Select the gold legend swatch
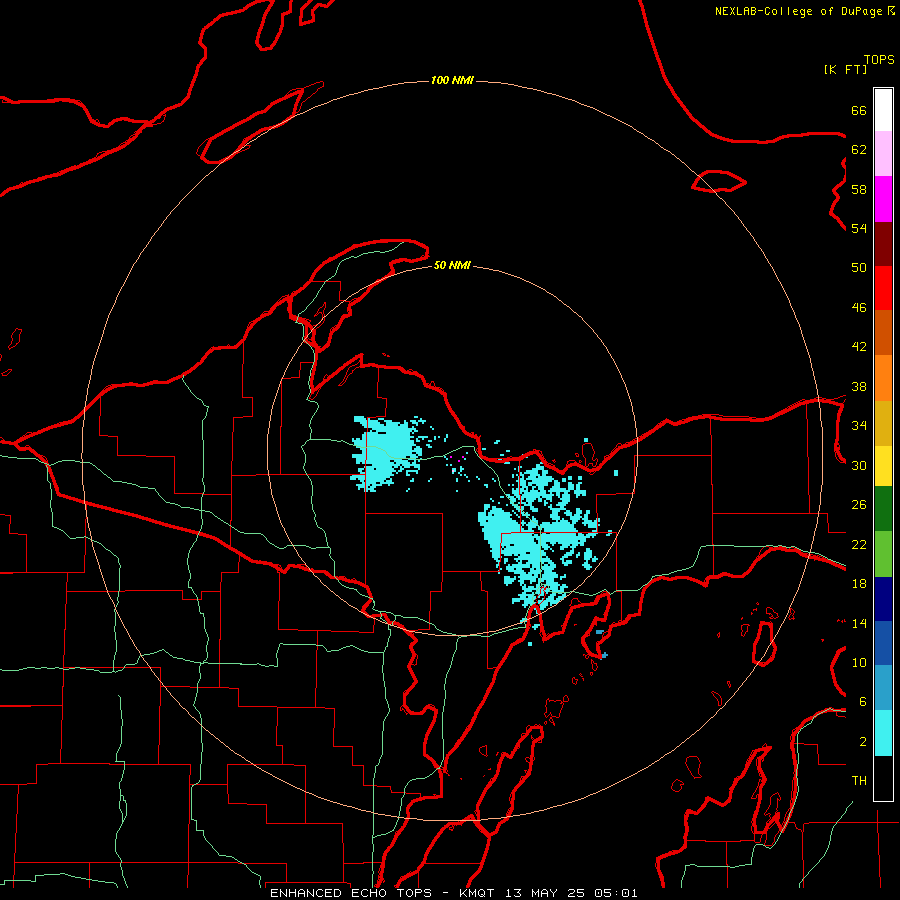Screen dimensions: 900x900 pyautogui.click(x=883, y=424)
